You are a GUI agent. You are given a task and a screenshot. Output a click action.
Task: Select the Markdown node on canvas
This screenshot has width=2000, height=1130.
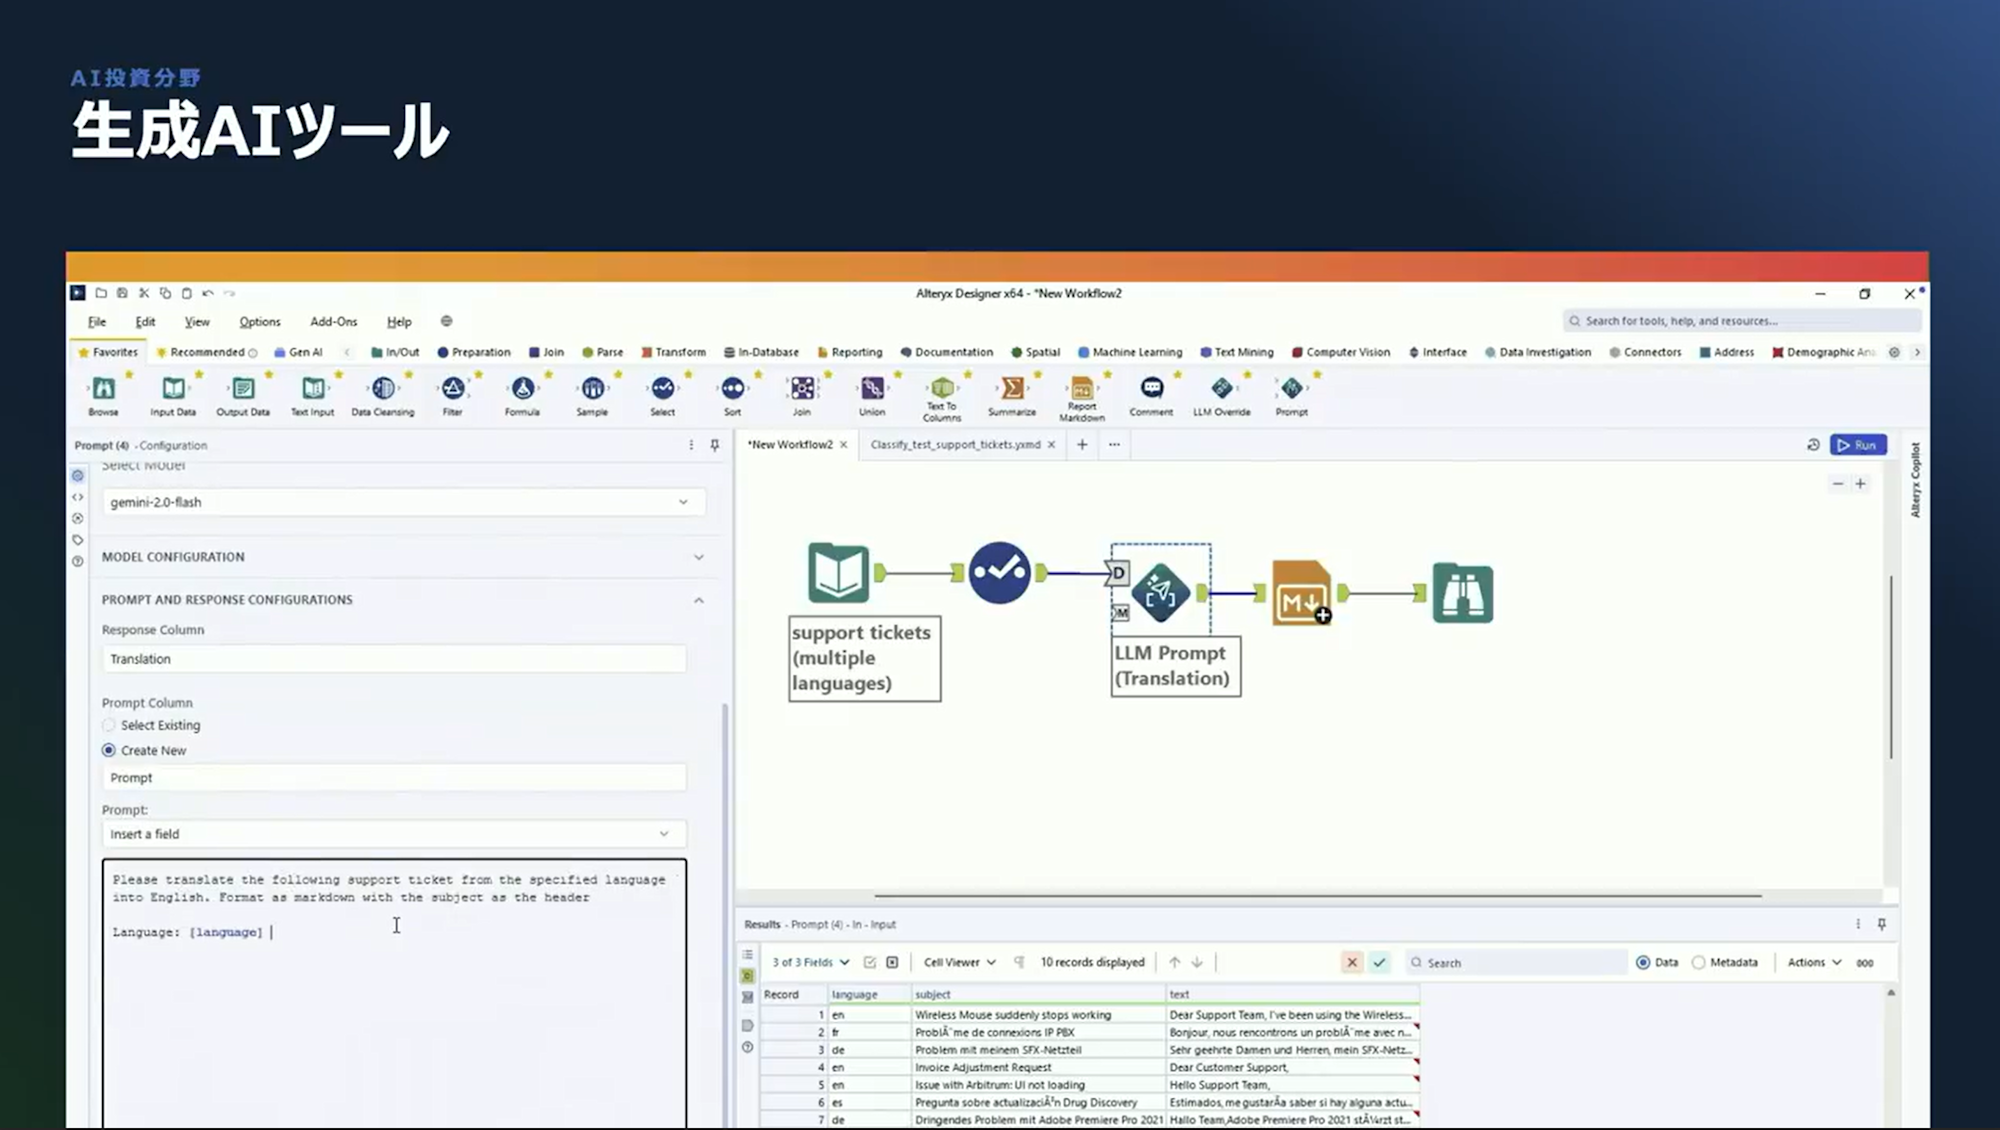click(x=1301, y=593)
